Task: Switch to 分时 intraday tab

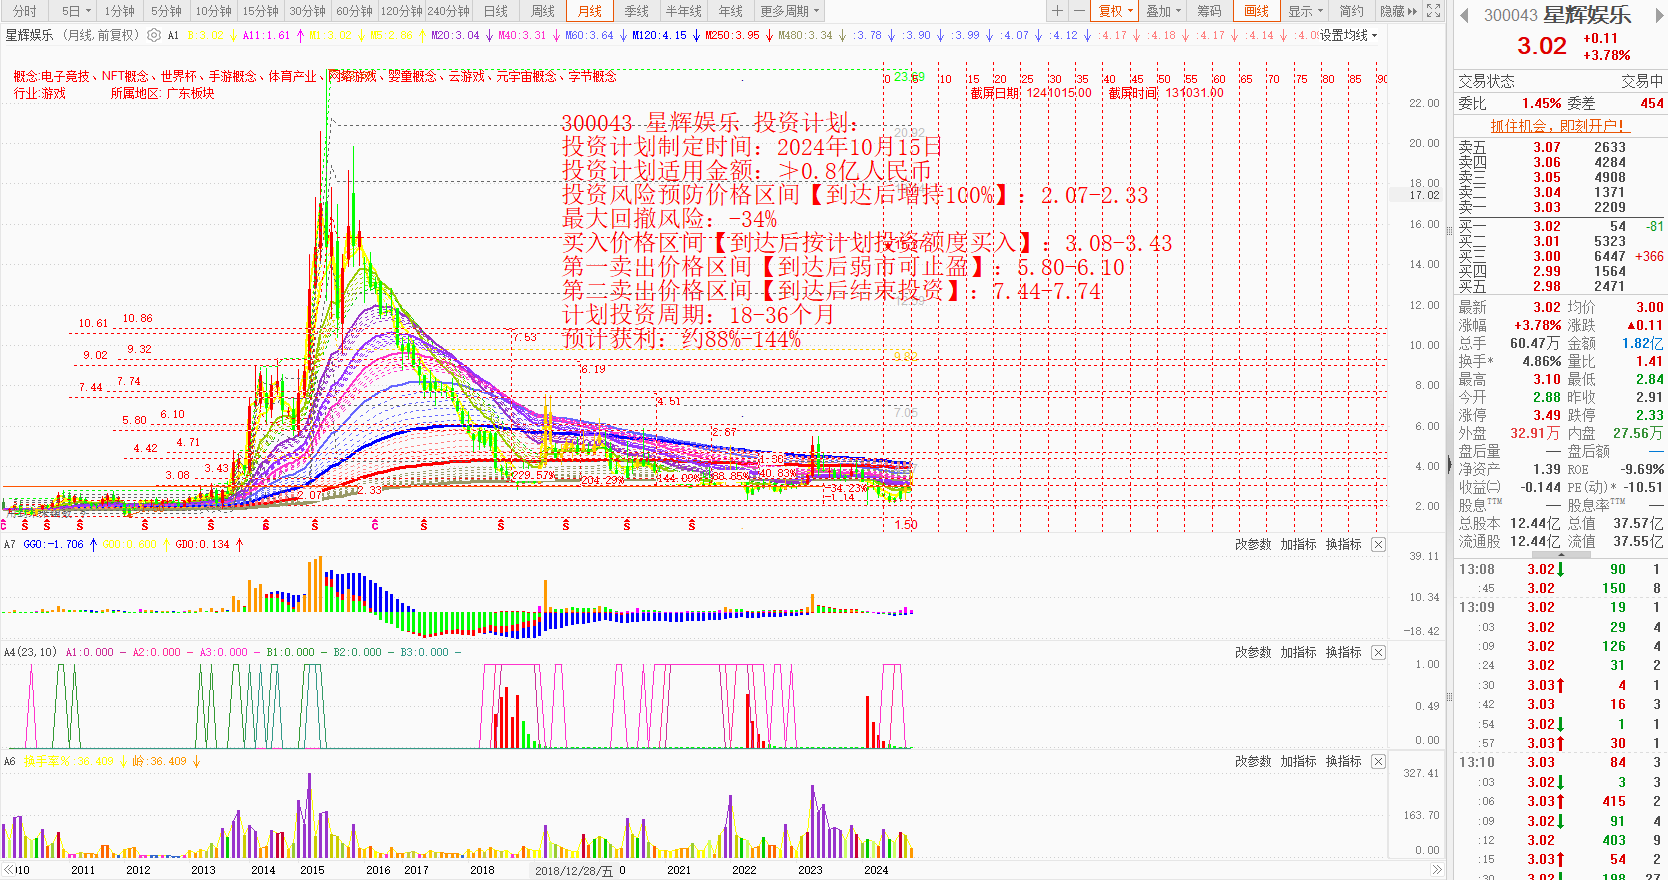Action: (24, 11)
